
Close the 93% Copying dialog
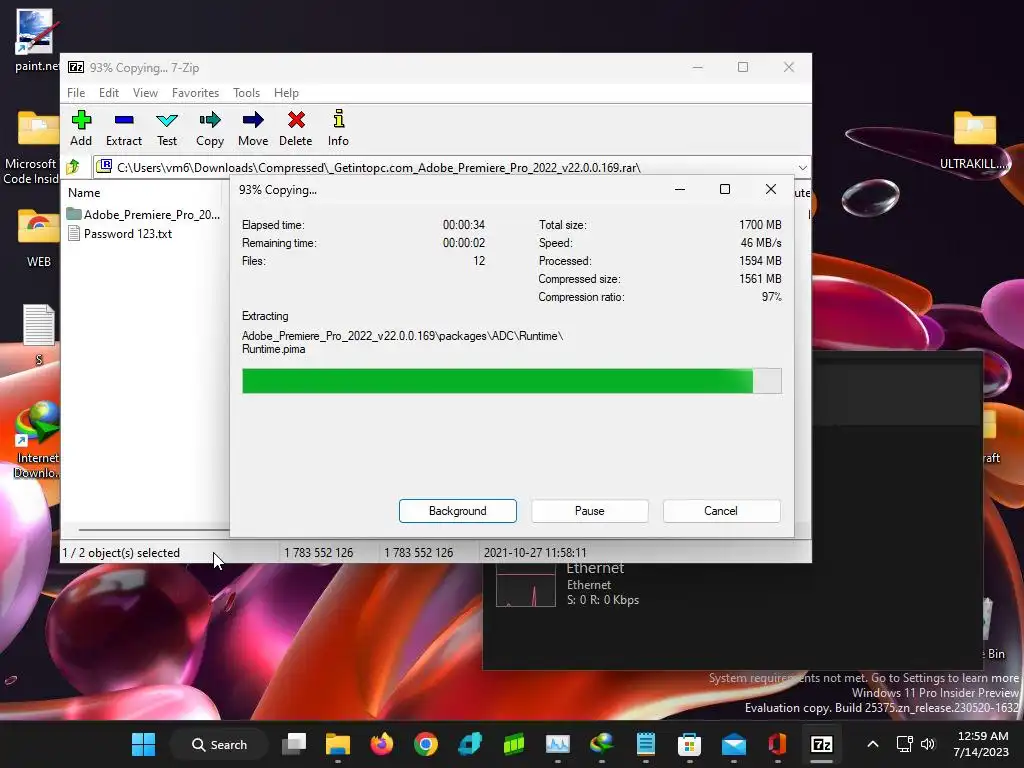[771, 189]
